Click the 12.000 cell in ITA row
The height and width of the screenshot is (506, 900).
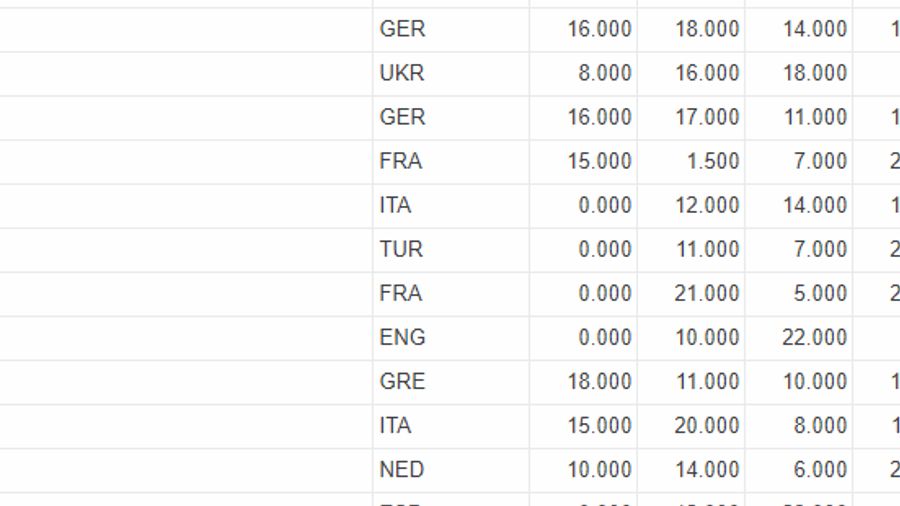691,206
